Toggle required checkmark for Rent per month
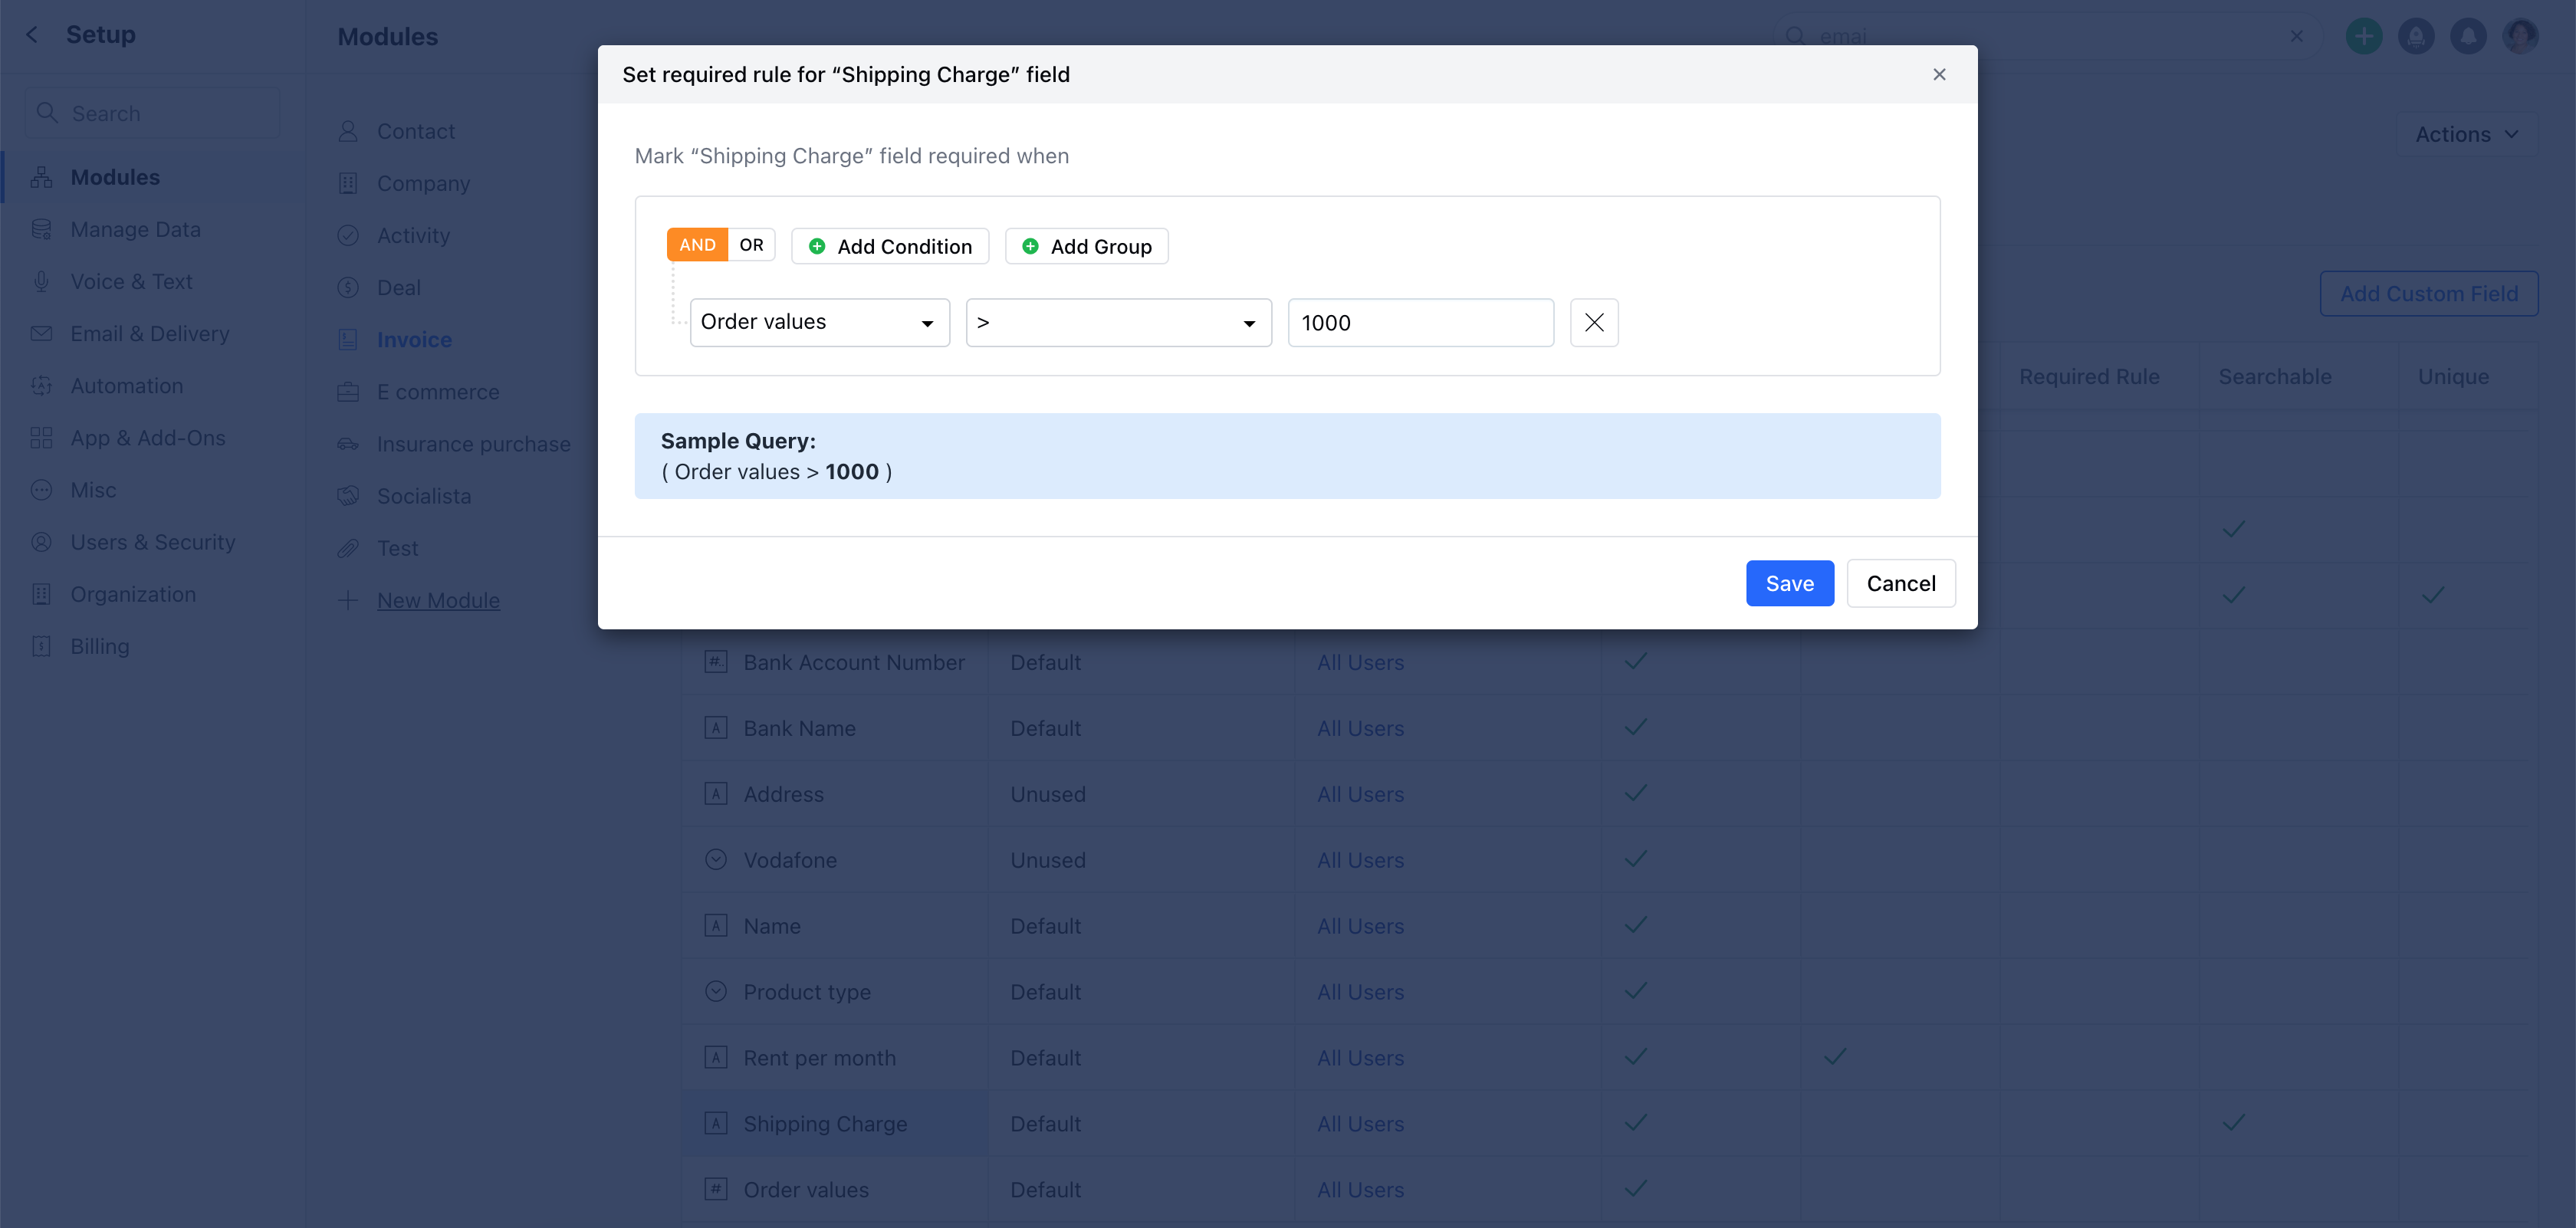The image size is (2576, 1228). [1835, 1056]
